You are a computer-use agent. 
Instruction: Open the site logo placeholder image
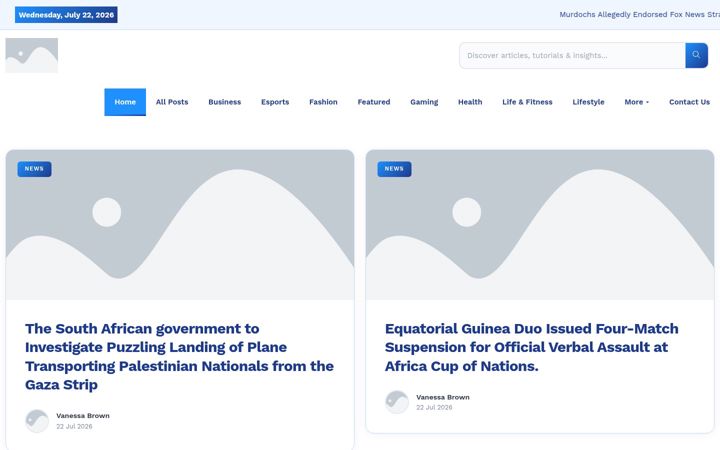click(x=32, y=55)
